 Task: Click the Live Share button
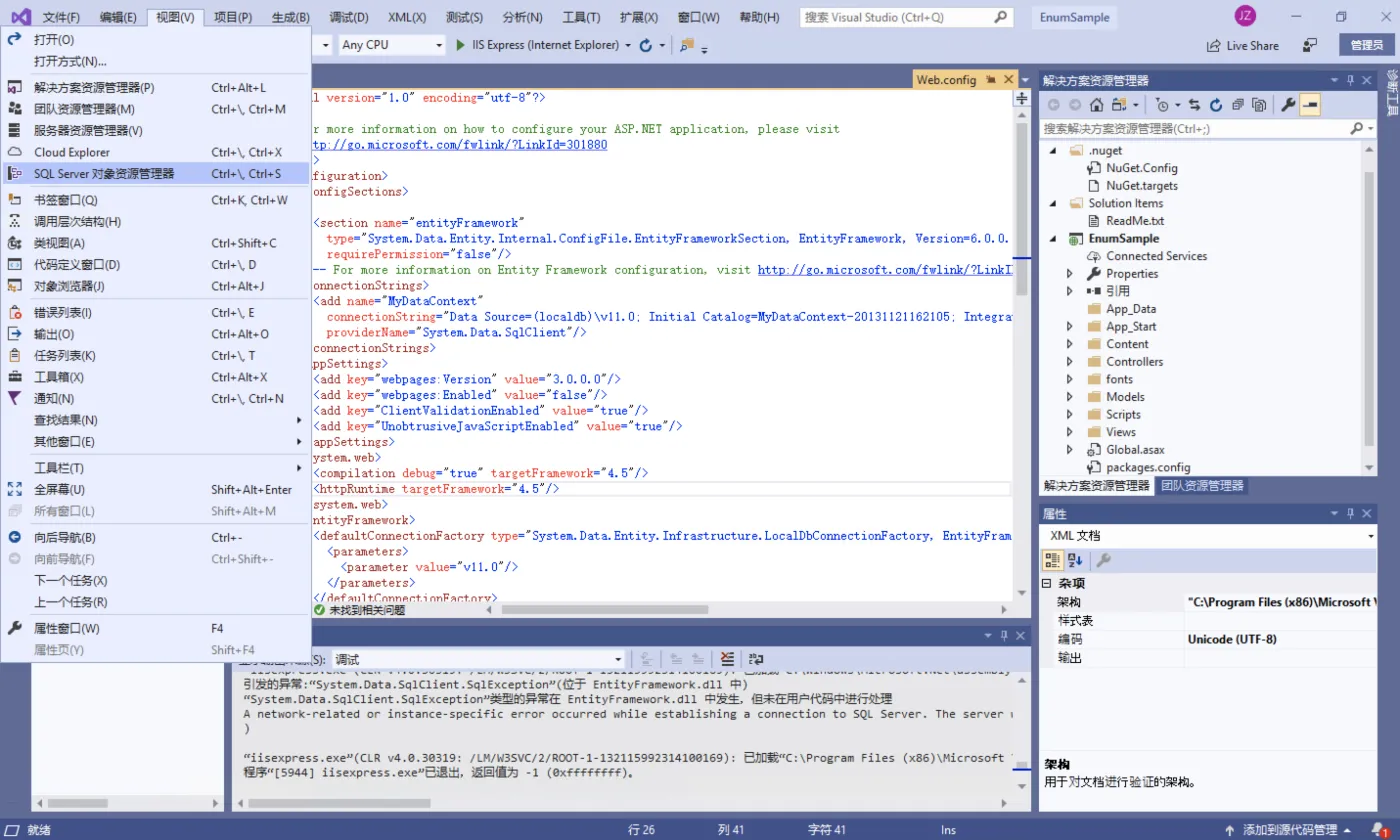click(x=1243, y=45)
